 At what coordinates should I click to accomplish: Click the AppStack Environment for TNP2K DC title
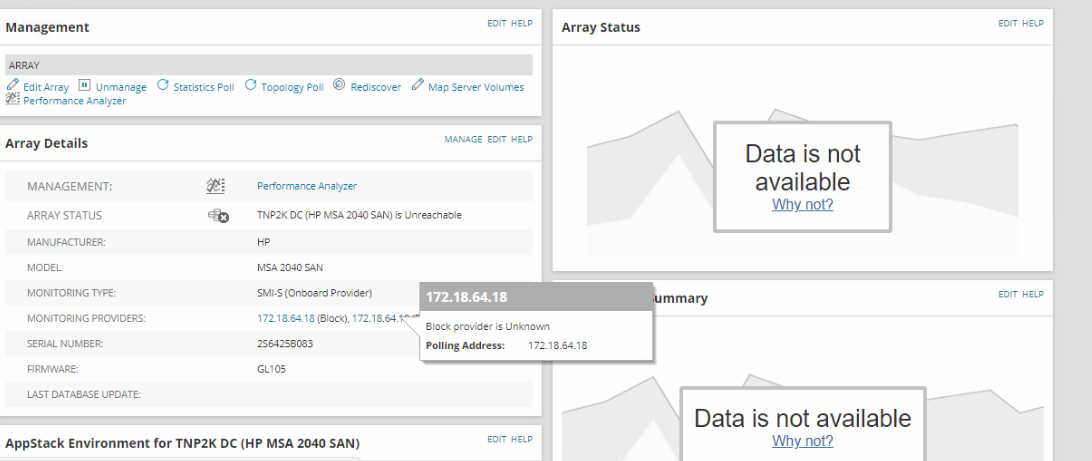(x=182, y=443)
